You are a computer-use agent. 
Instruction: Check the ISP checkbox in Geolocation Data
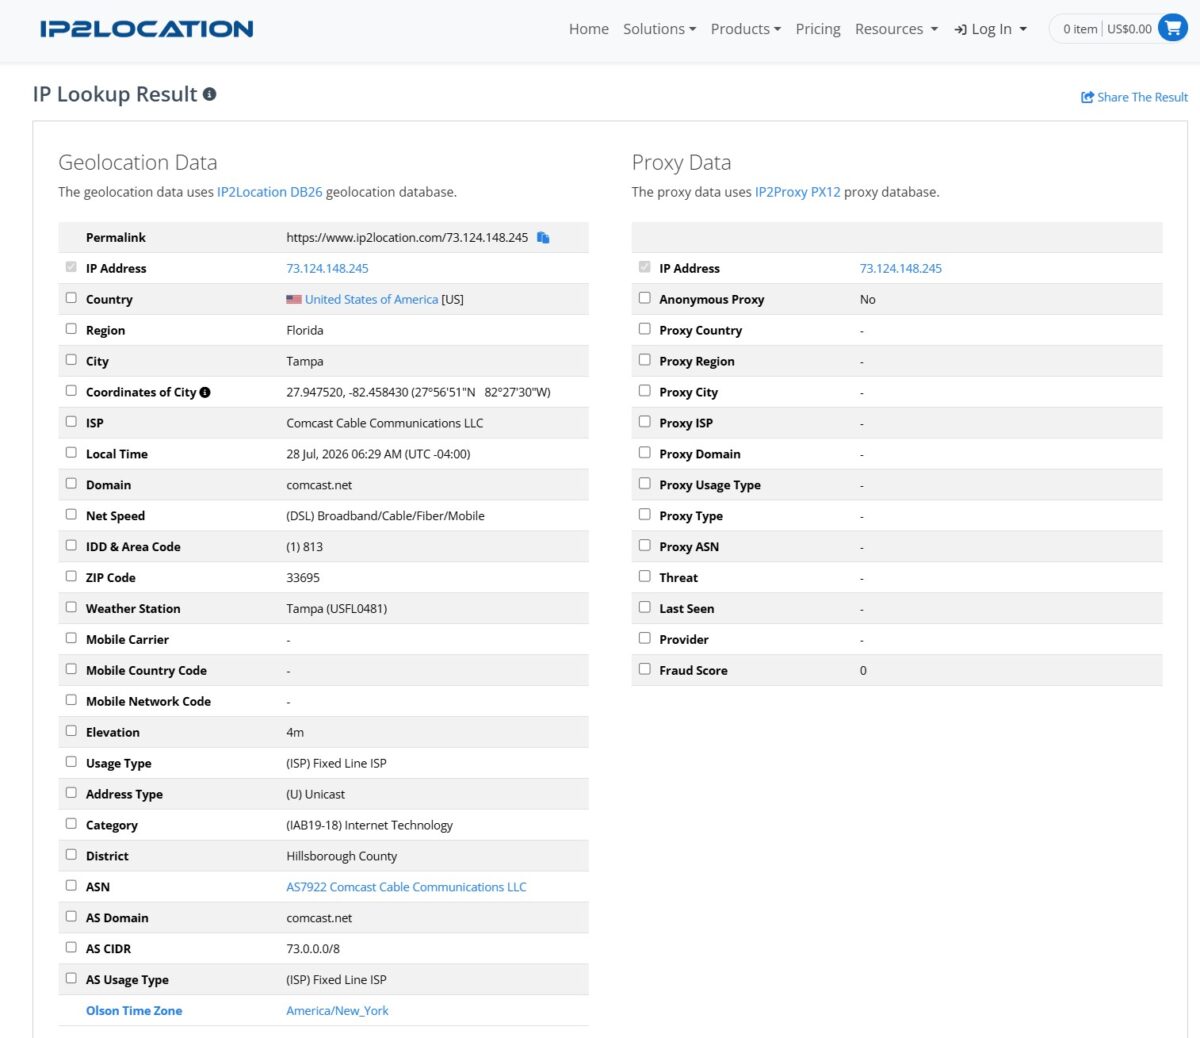click(x=71, y=422)
